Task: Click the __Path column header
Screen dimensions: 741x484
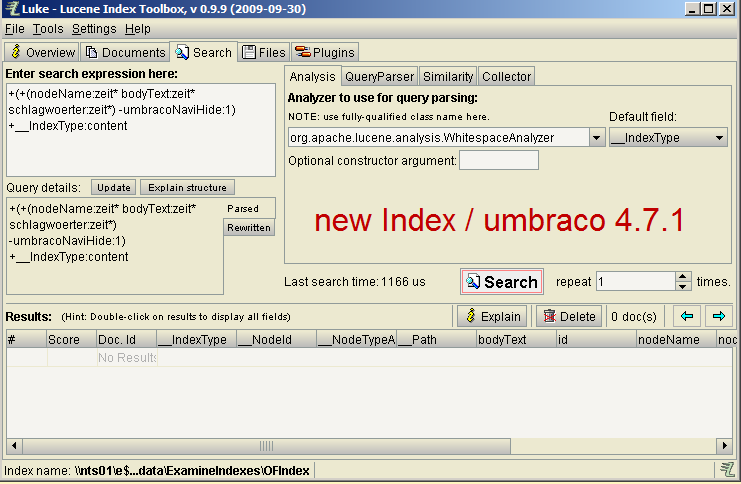Action: coord(436,339)
